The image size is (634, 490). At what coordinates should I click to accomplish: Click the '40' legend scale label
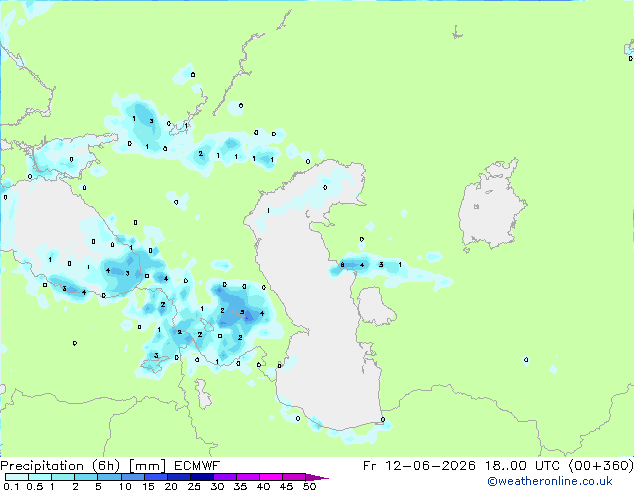coord(263,486)
